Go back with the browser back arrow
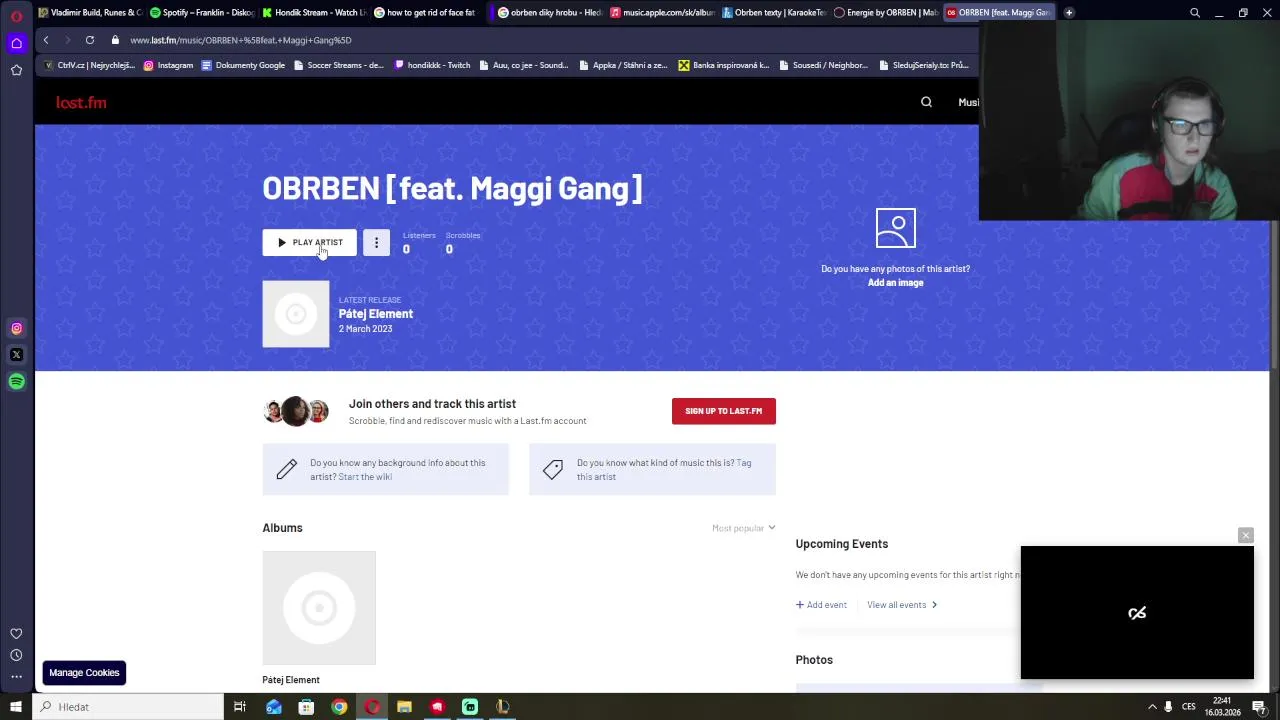 tap(46, 40)
